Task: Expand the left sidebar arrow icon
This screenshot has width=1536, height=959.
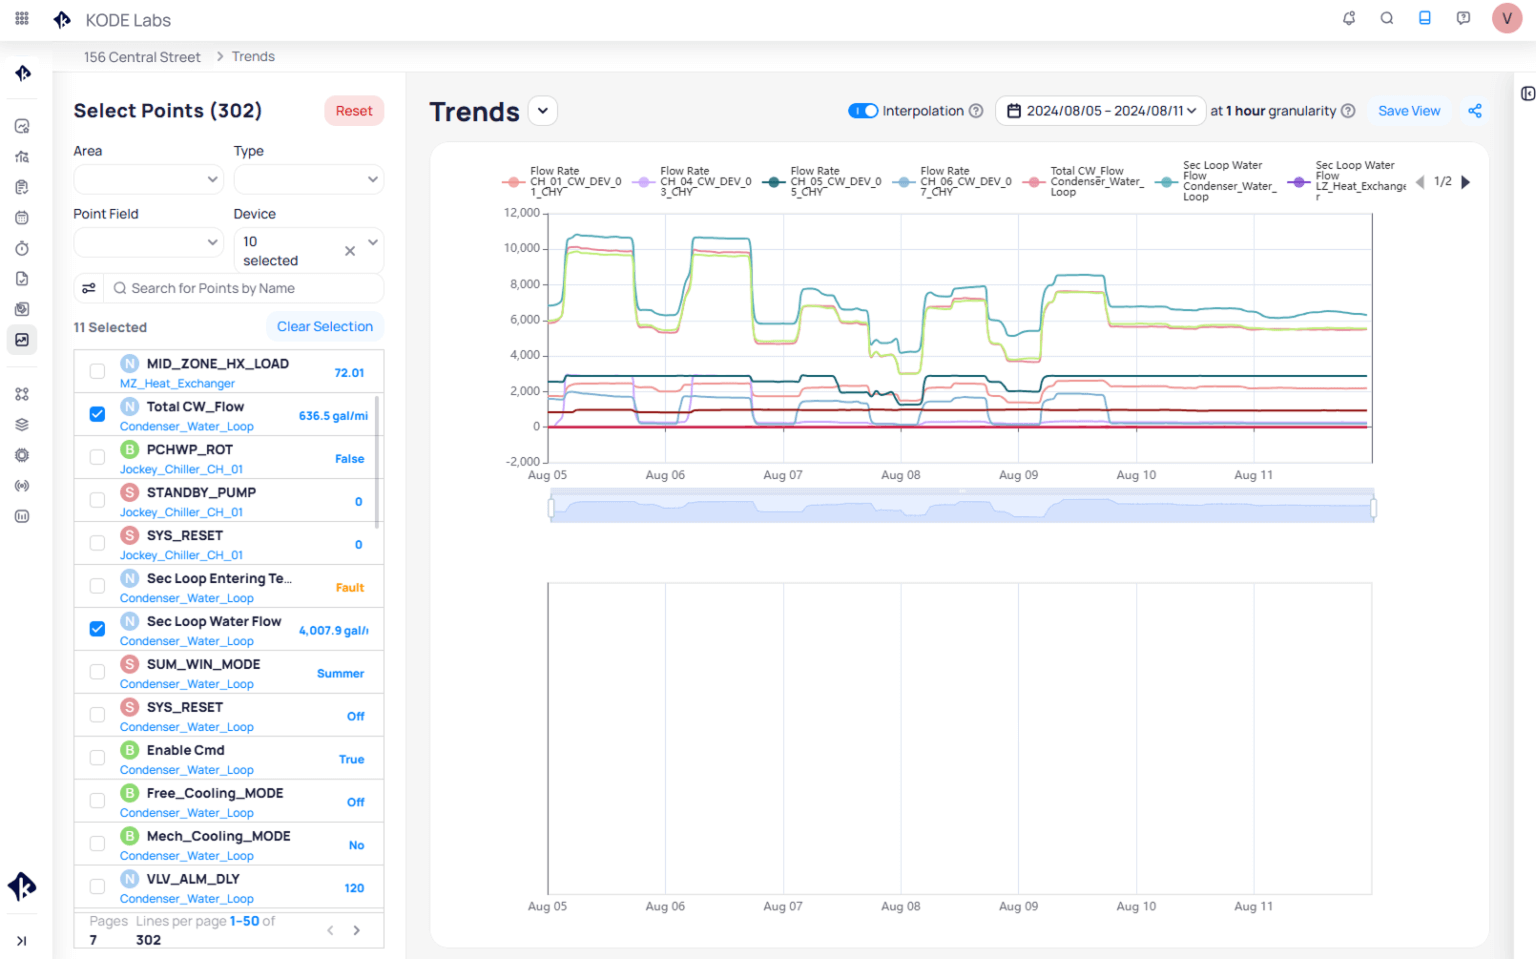Action: [x=22, y=941]
